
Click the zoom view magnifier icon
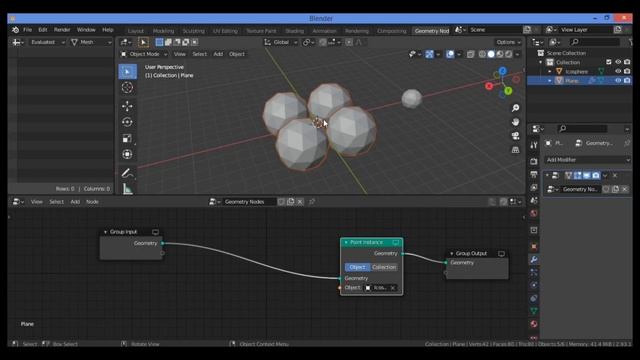pos(516,108)
